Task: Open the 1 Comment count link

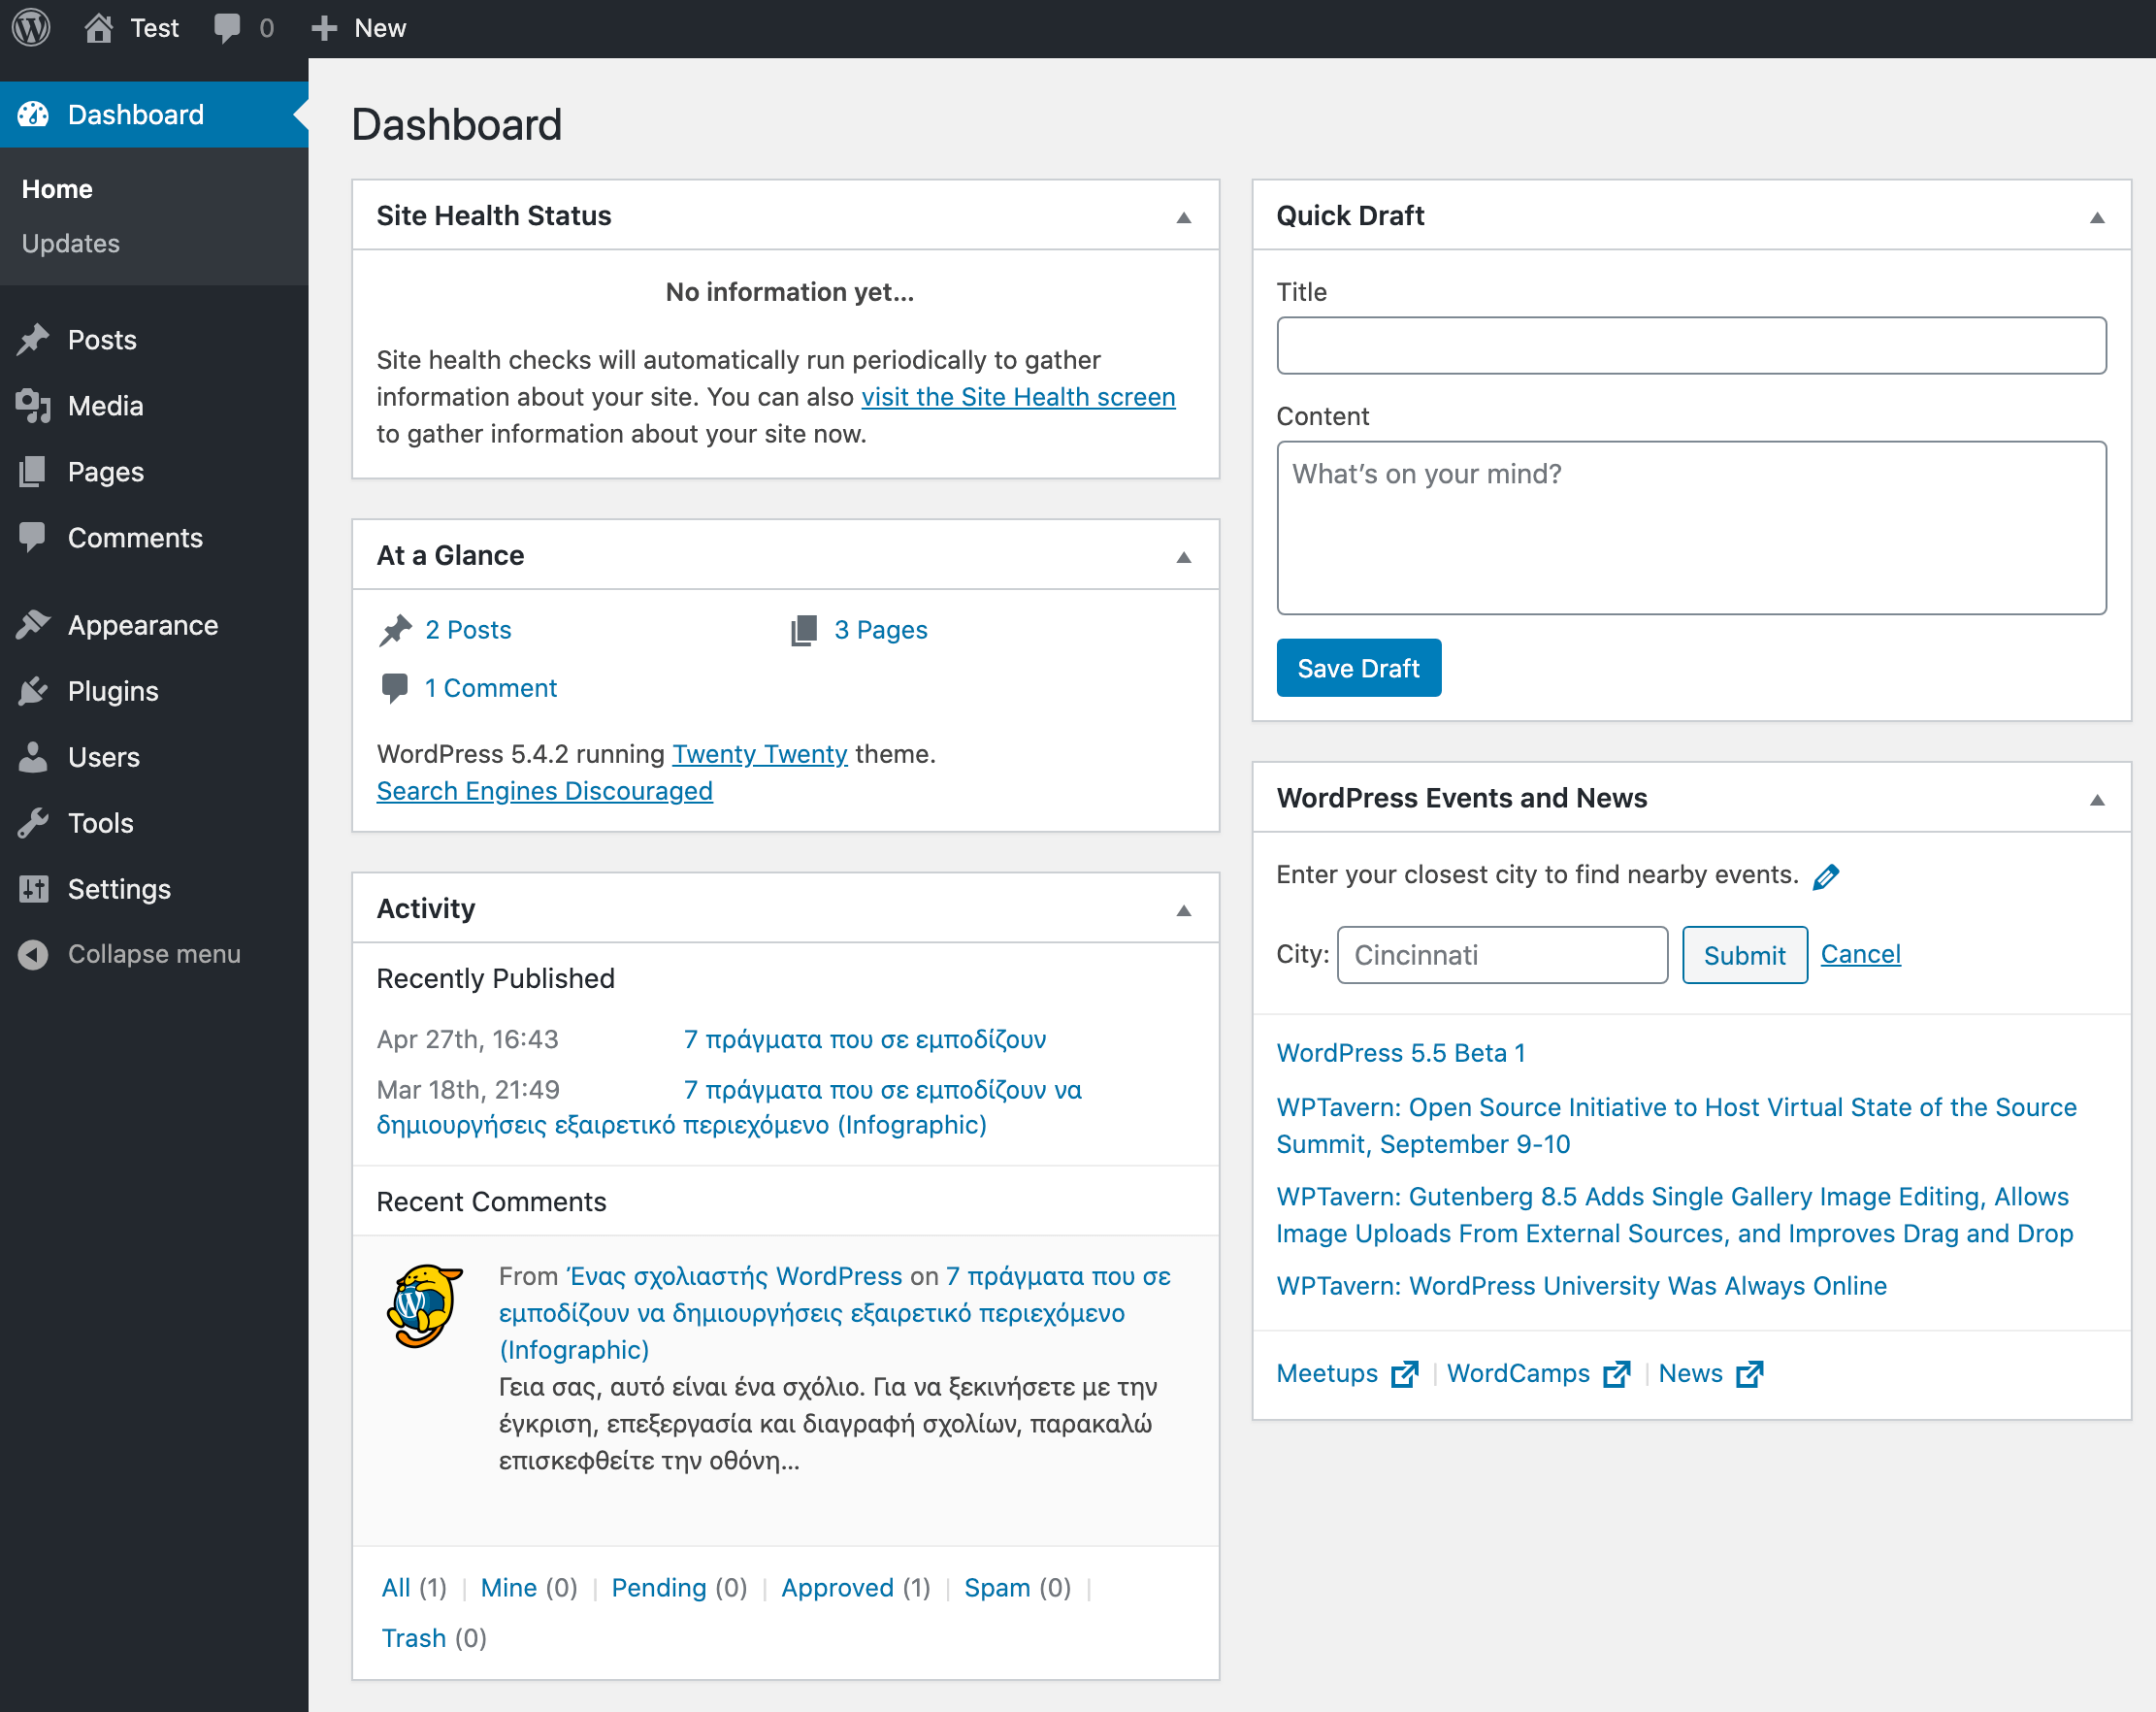Action: (x=490, y=688)
